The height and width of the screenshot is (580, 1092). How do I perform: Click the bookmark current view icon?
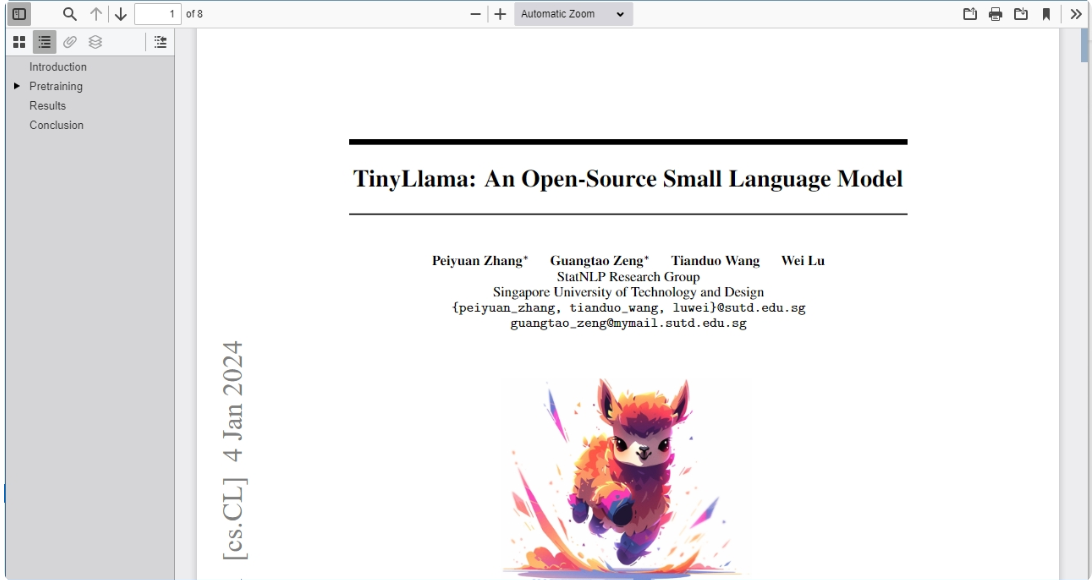(1046, 14)
